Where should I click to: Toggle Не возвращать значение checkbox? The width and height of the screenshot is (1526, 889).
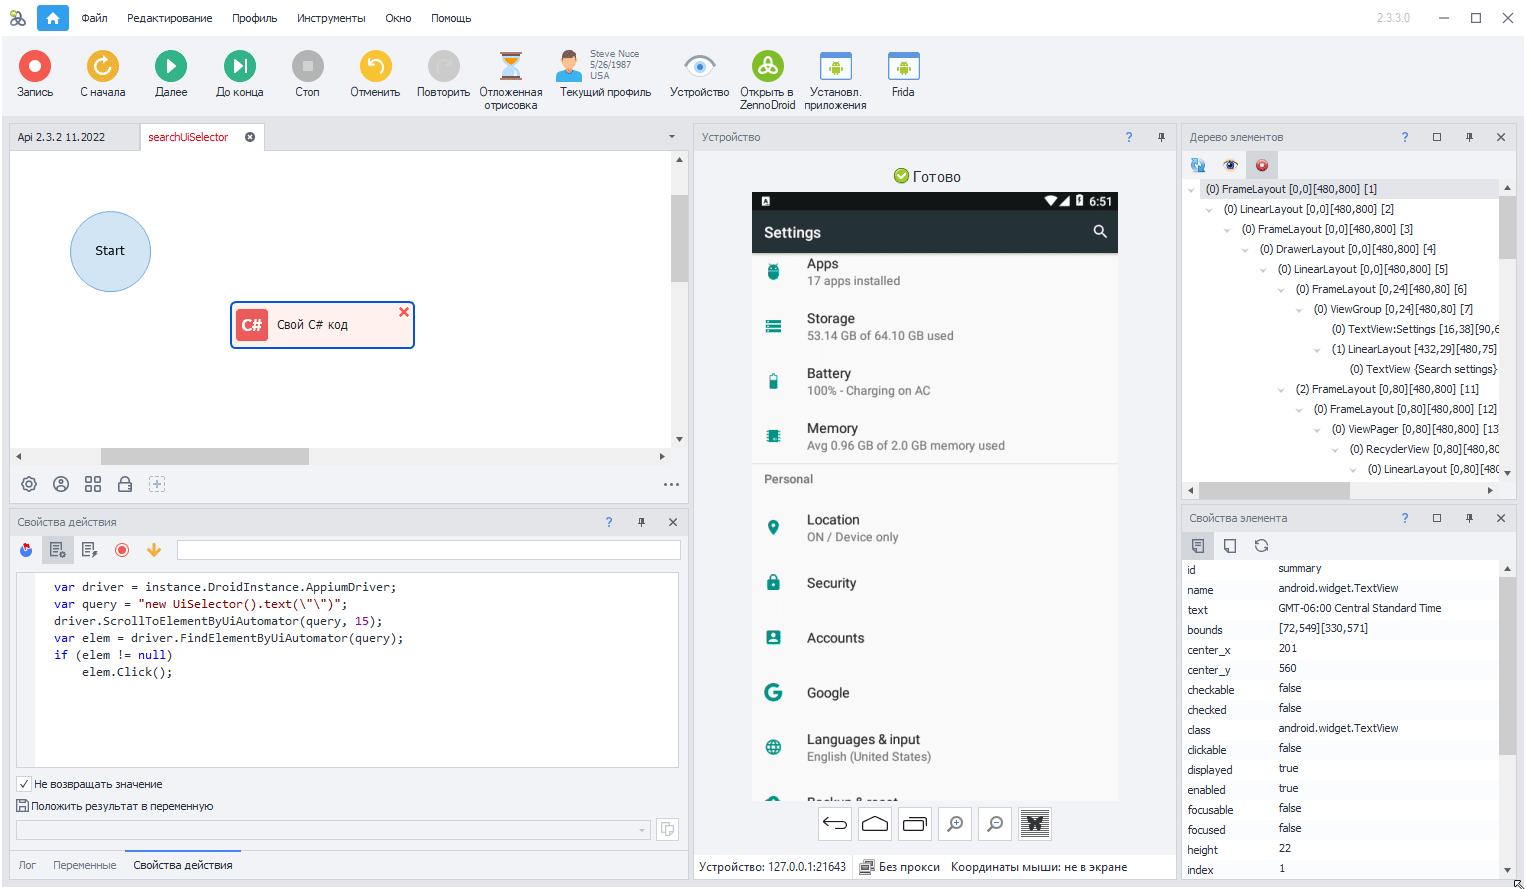[x=24, y=784]
